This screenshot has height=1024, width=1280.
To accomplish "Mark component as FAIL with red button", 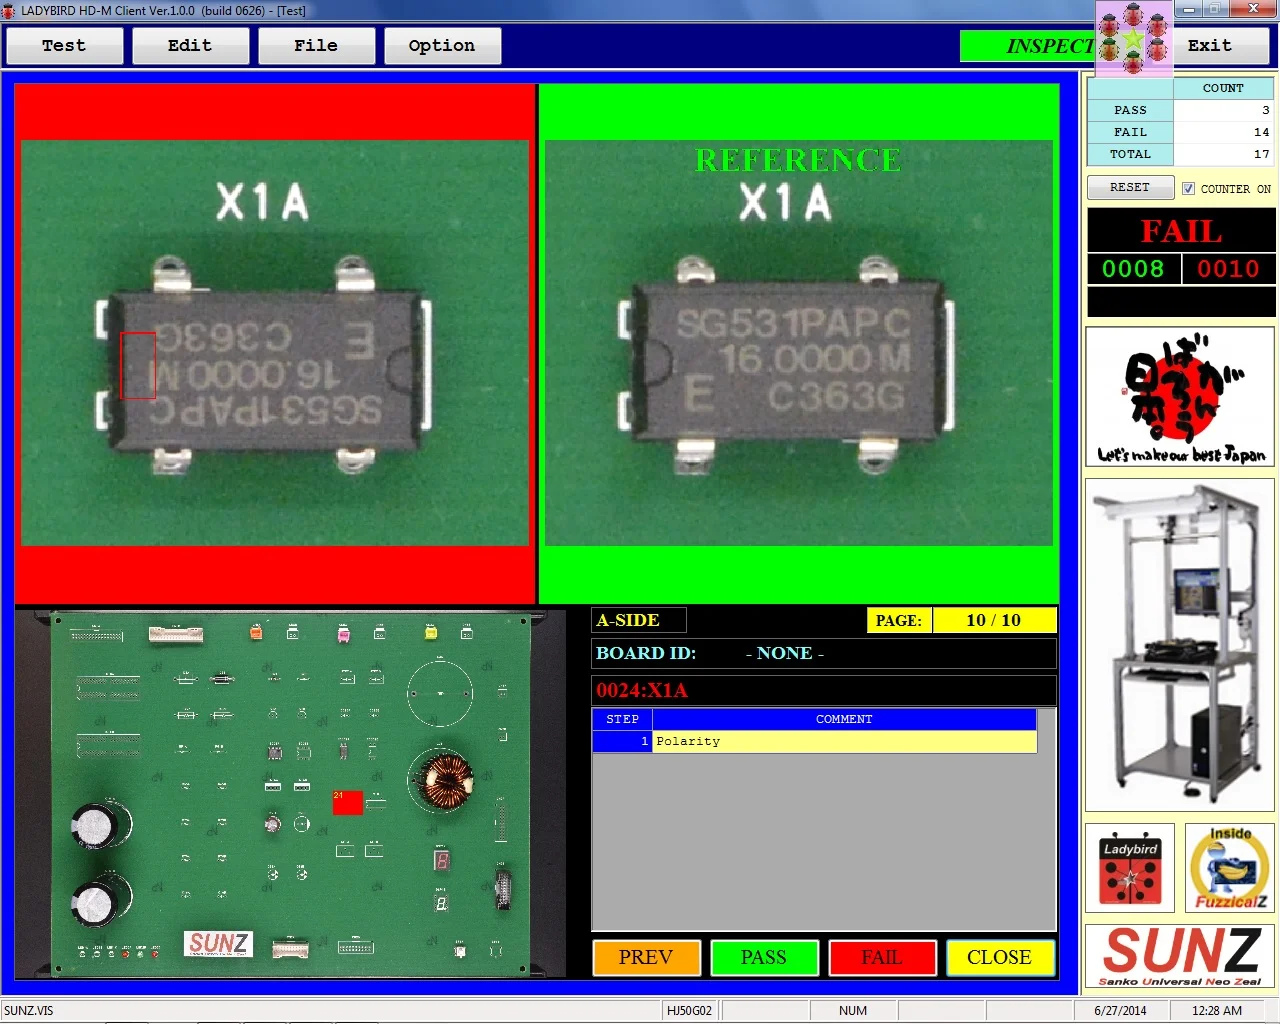I will point(882,957).
